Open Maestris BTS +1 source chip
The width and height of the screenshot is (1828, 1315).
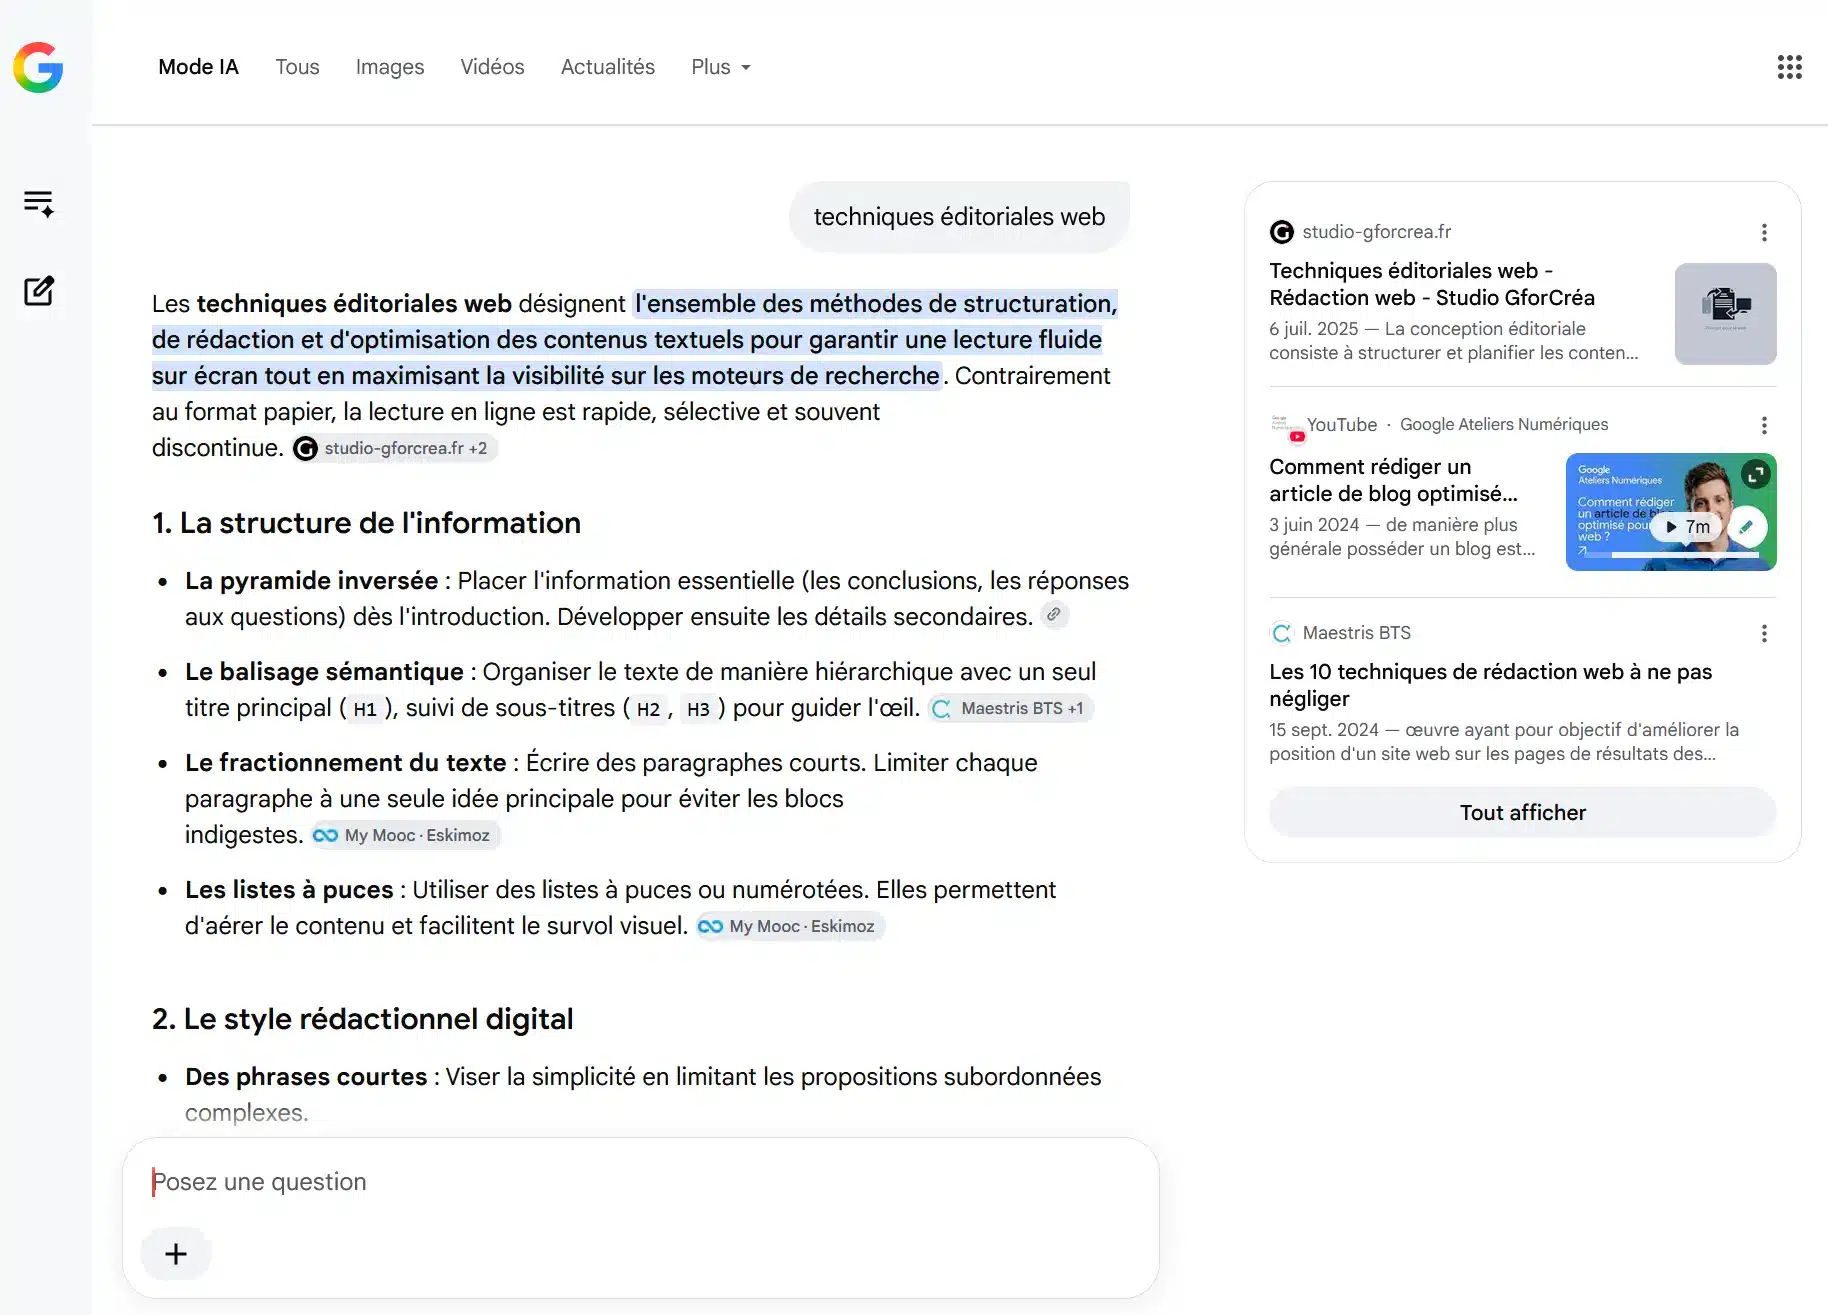coord(1010,708)
